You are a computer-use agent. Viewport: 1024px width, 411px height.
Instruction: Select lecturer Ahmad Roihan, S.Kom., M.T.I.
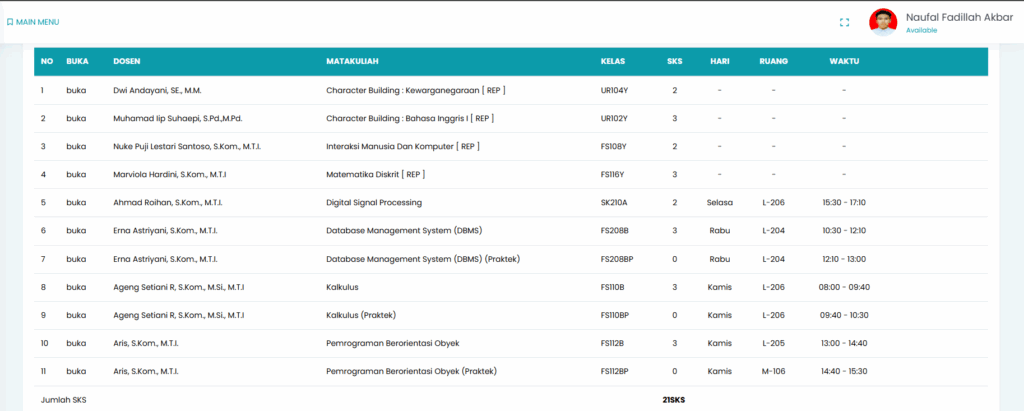(170, 203)
